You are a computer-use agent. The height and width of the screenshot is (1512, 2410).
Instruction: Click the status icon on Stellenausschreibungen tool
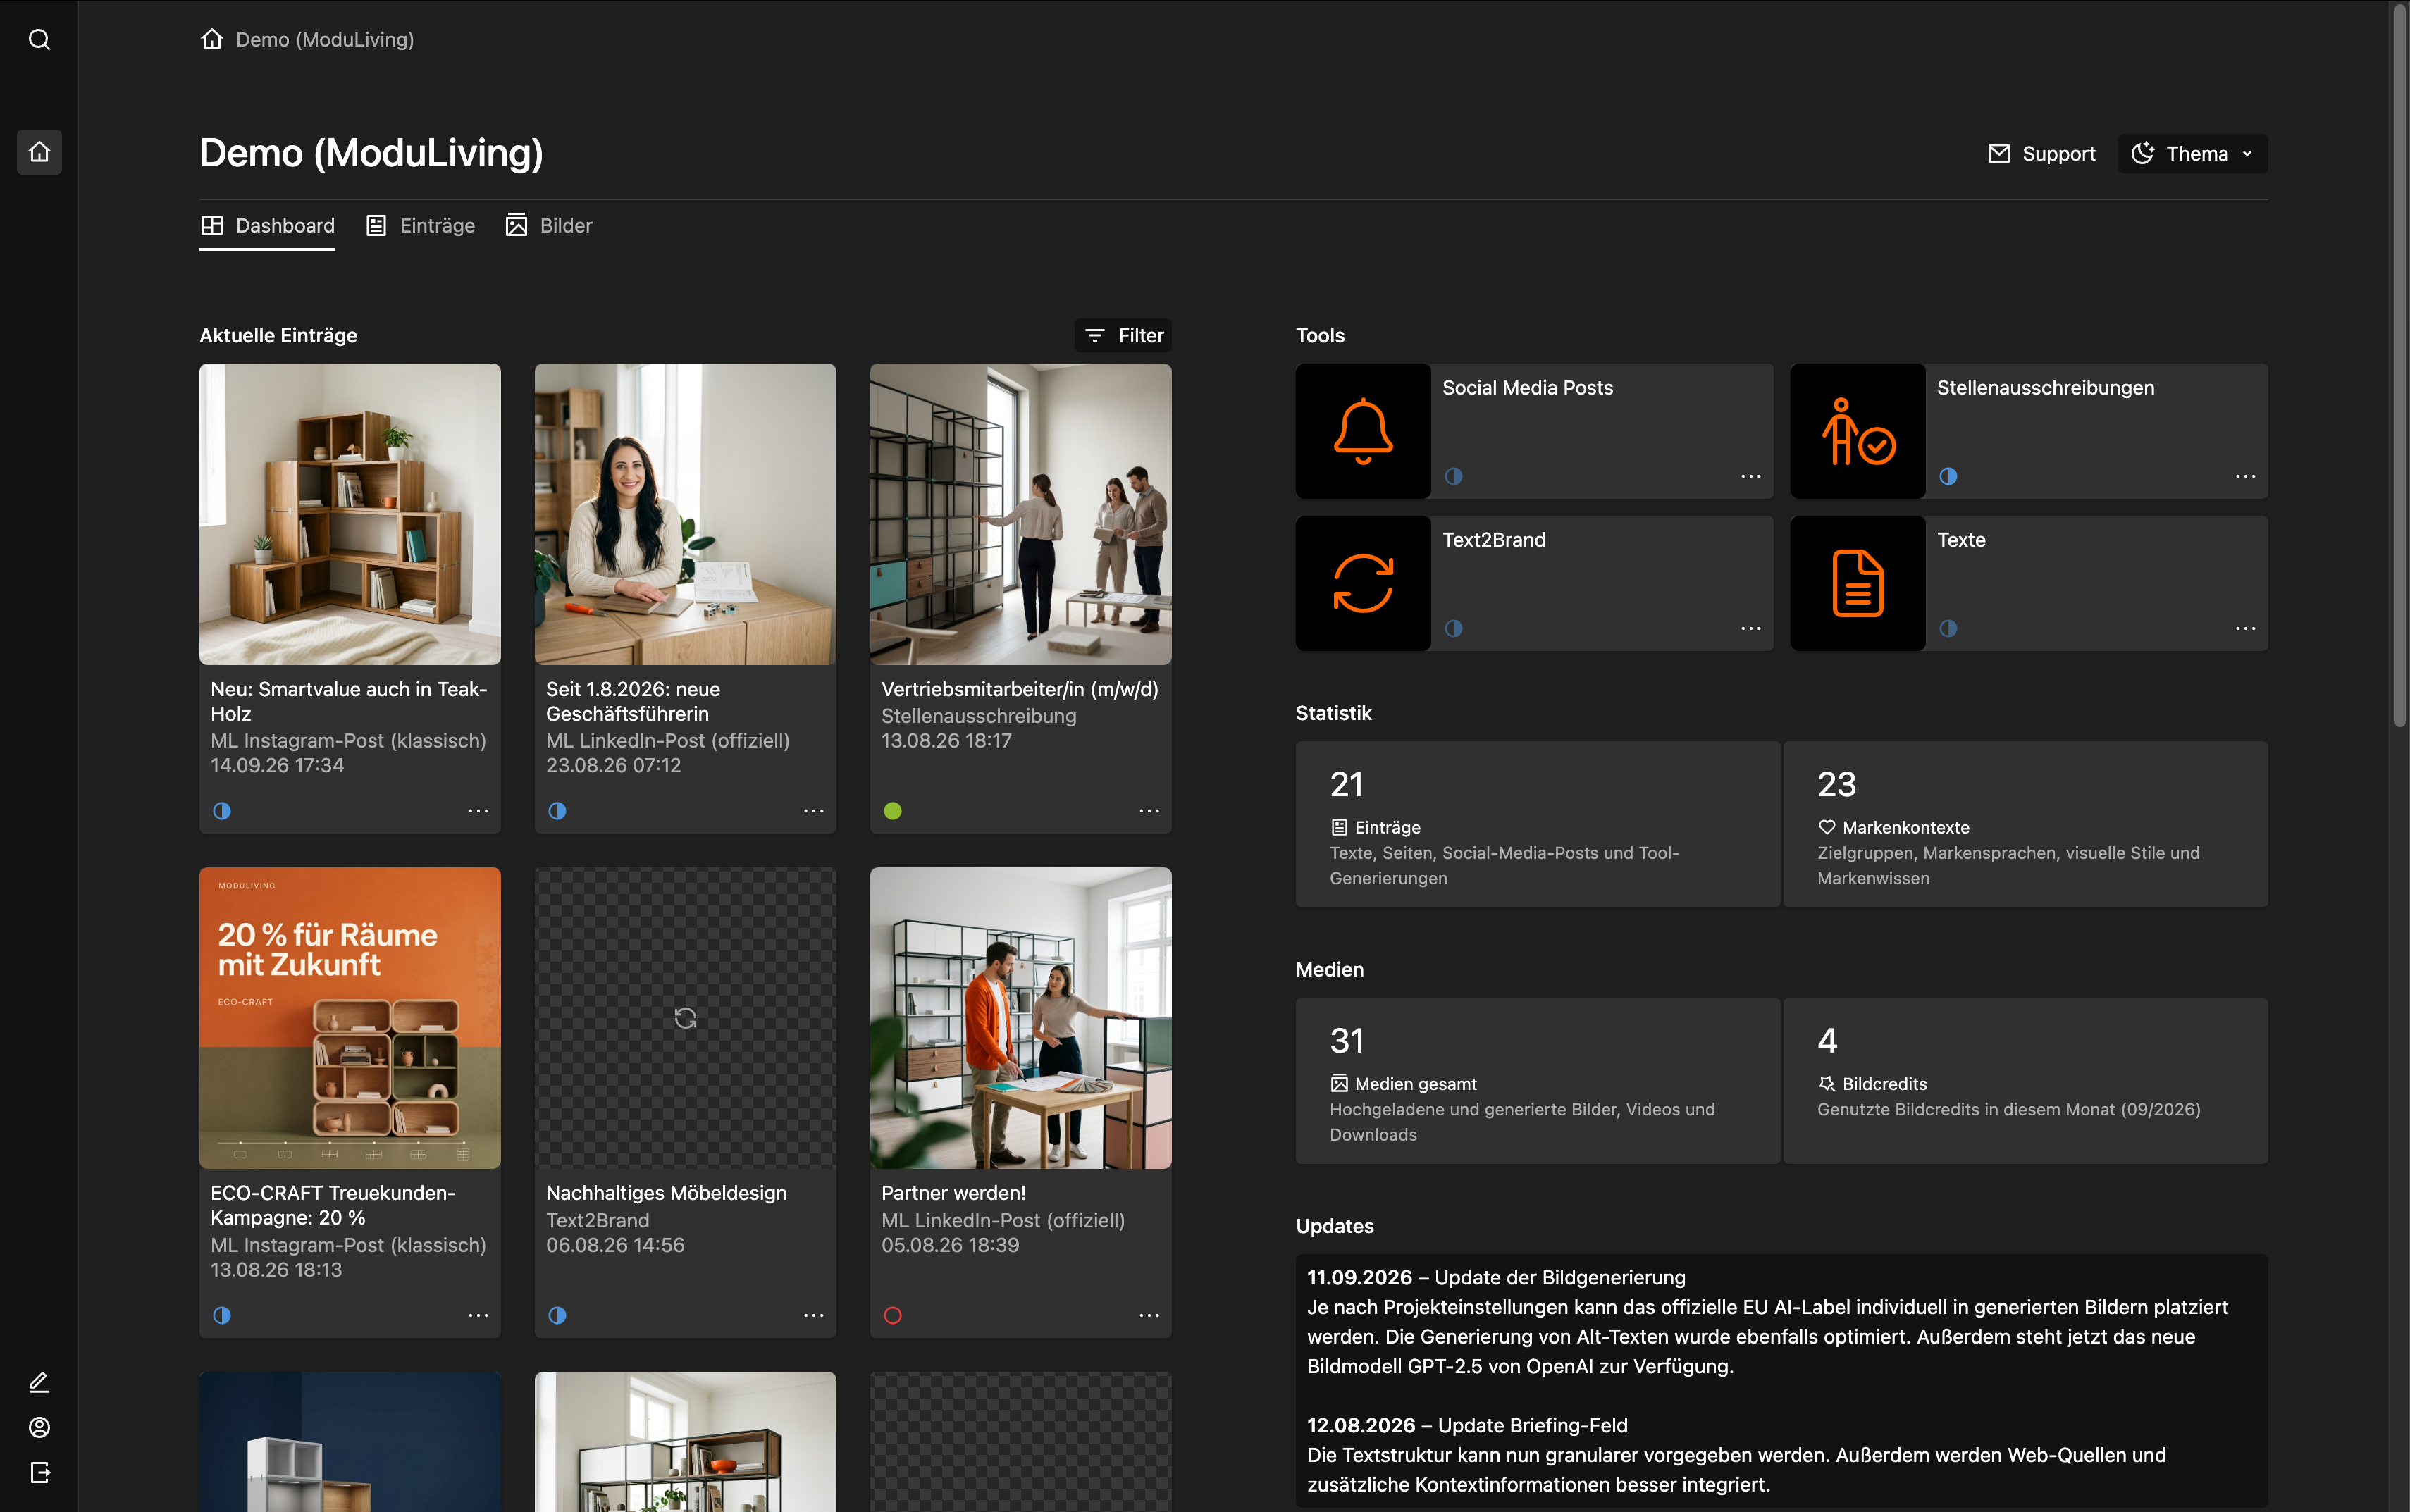[x=1948, y=476]
